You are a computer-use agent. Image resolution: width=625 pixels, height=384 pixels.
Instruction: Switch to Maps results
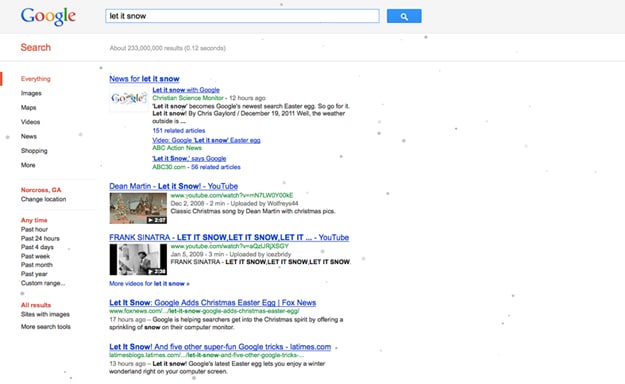[28, 108]
